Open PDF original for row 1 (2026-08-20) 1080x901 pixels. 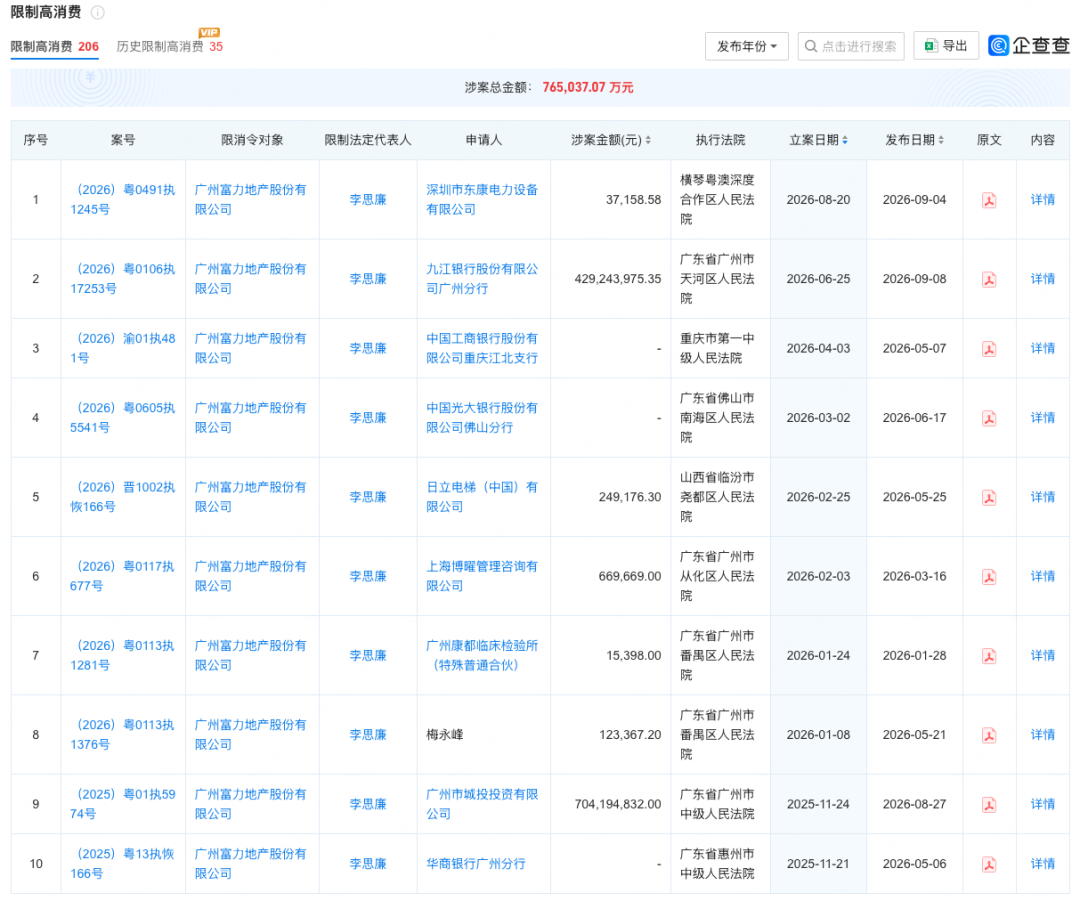coord(989,200)
